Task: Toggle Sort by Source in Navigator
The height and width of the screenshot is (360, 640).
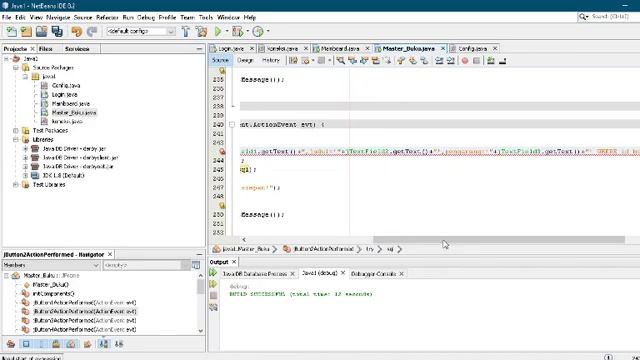Action: pos(119,344)
